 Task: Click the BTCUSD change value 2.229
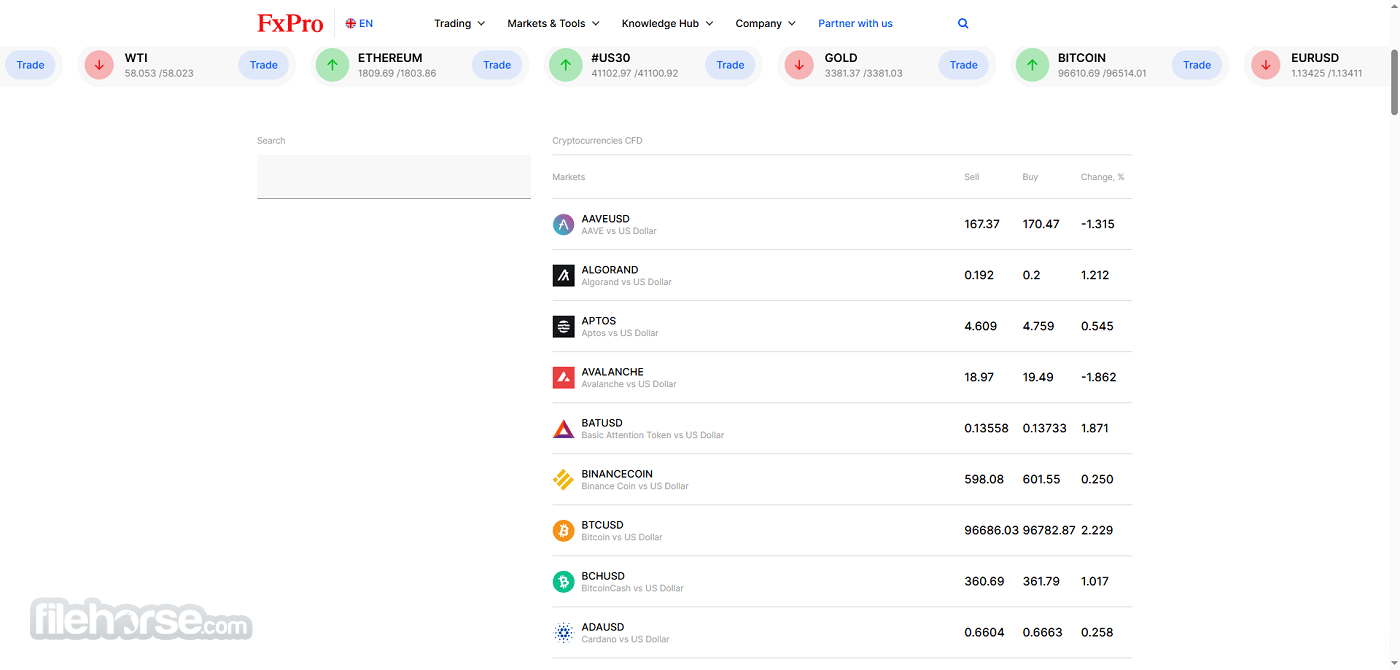[x=1097, y=530]
